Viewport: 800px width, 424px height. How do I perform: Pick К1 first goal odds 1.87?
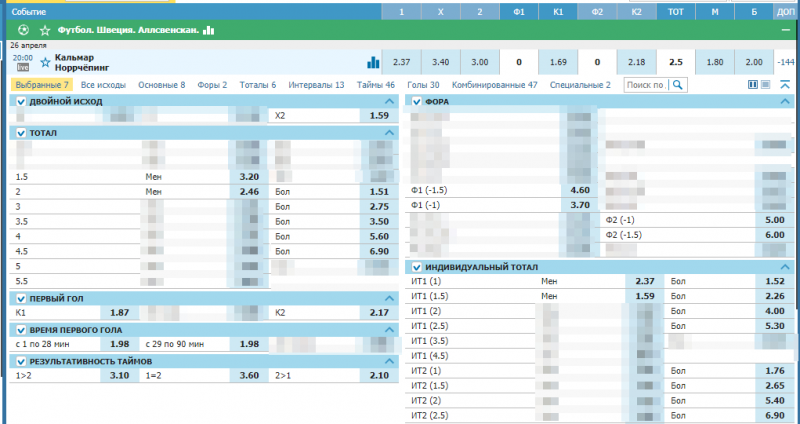coord(118,313)
